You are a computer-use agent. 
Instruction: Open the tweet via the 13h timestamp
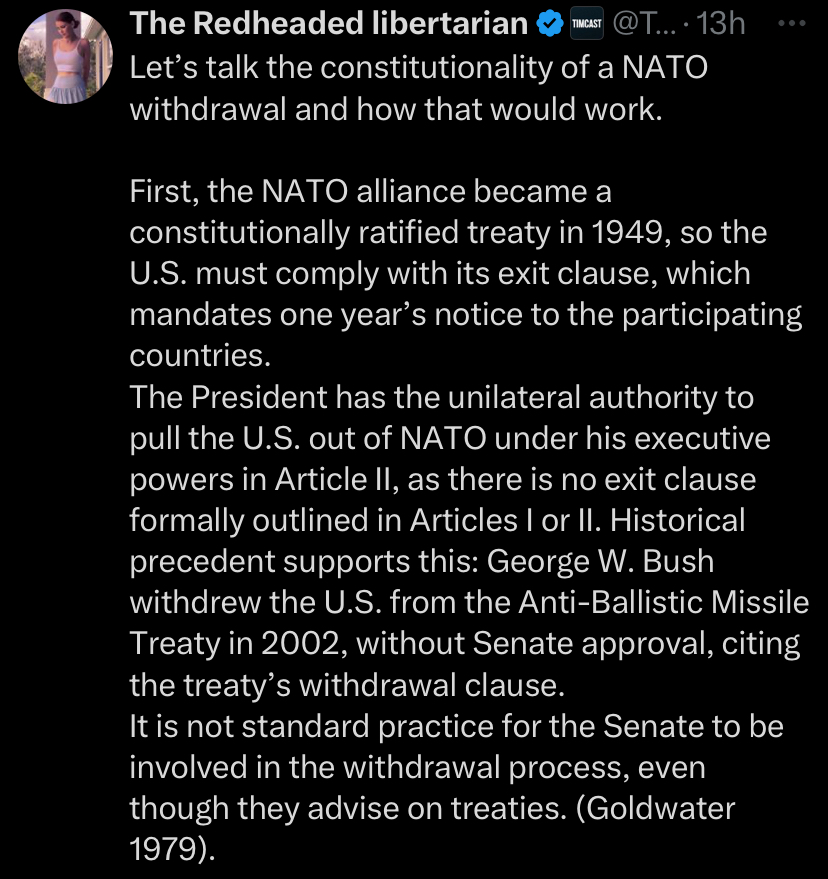pos(721,24)
